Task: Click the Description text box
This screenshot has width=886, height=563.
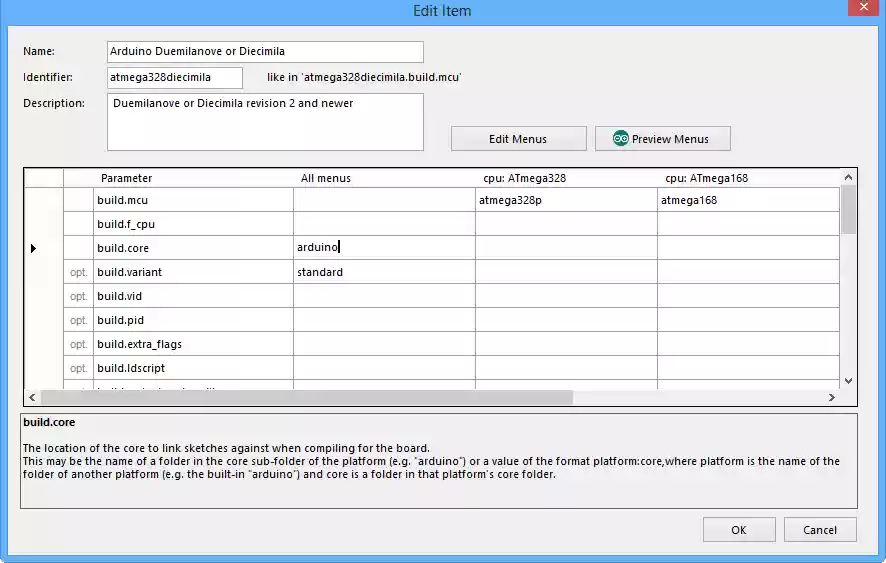Action: click(x=265, y=122)
